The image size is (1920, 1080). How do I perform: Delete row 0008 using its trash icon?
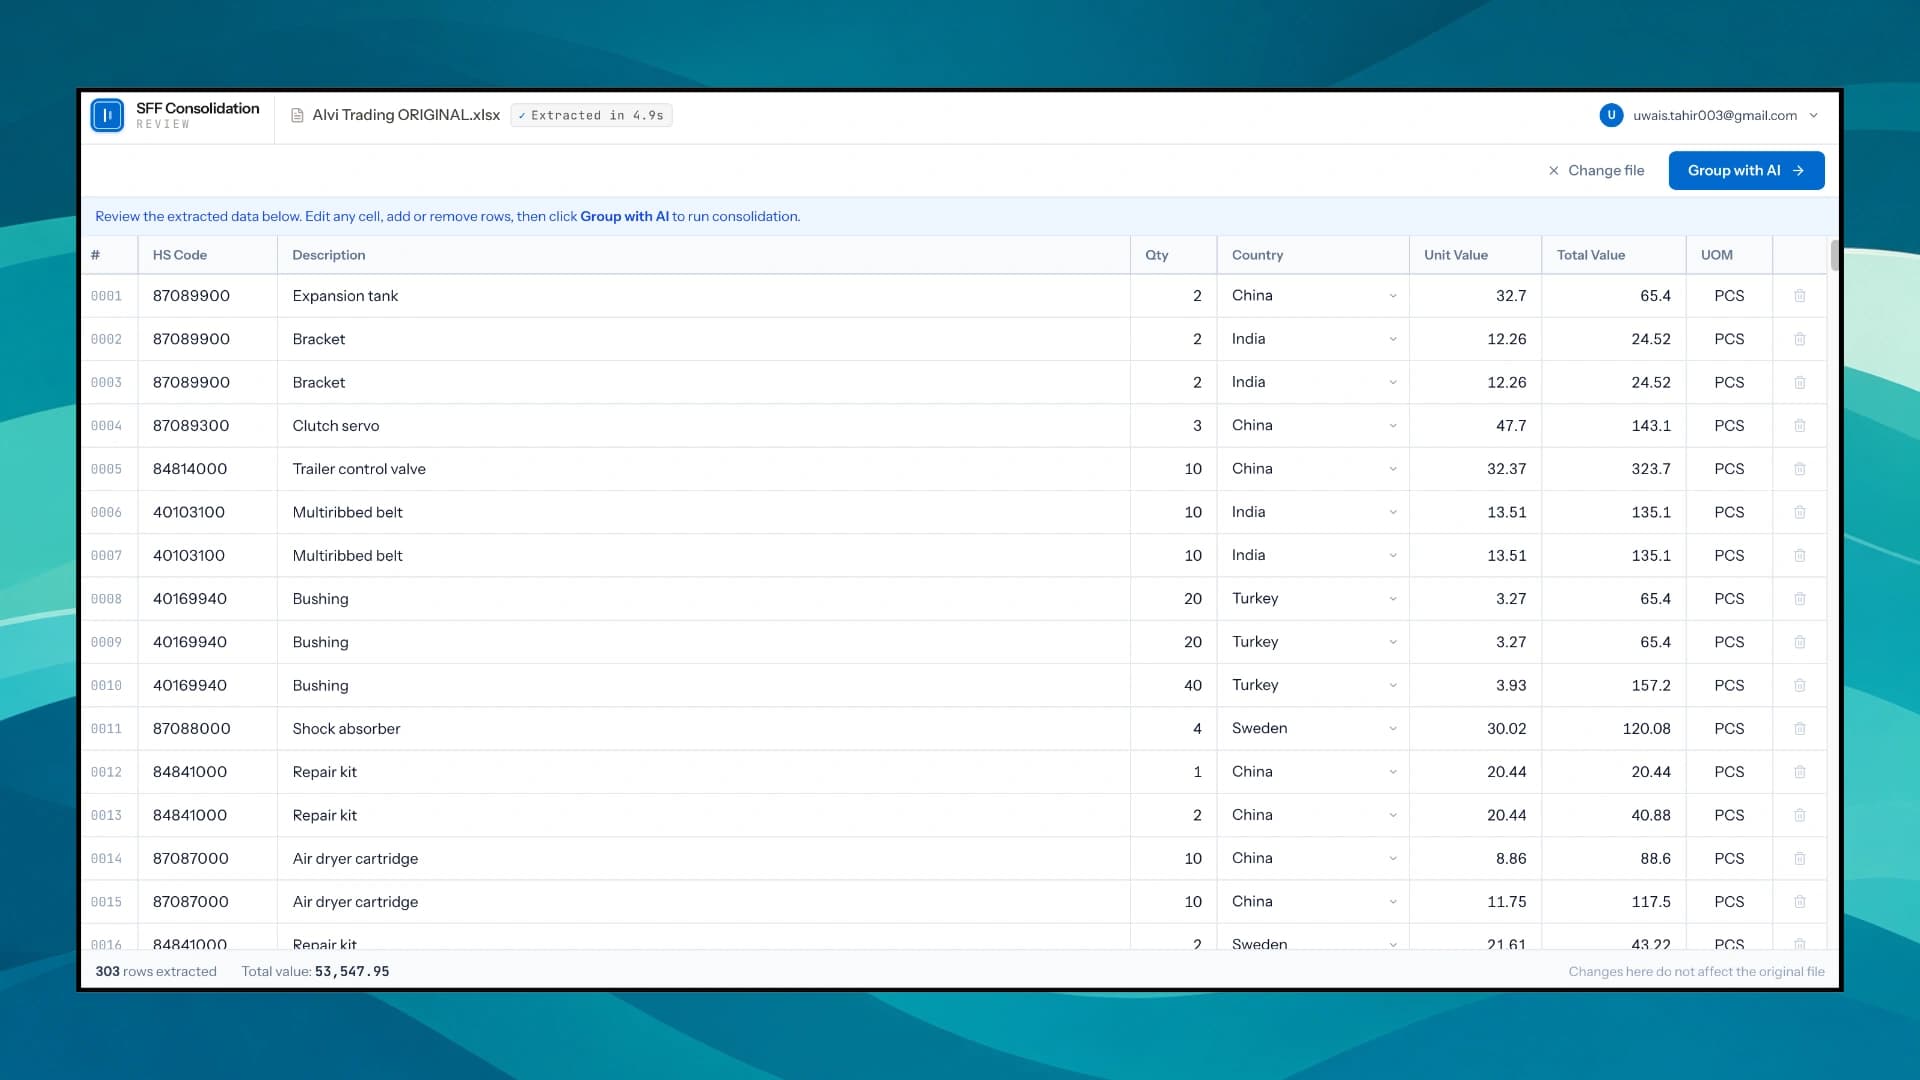point(1800,599)
